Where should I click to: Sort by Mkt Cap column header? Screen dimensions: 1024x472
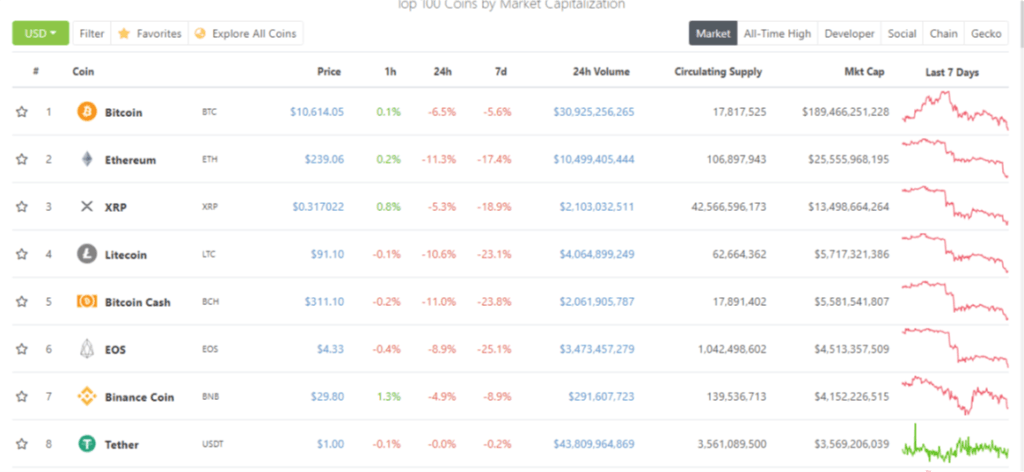click(865, 72)
